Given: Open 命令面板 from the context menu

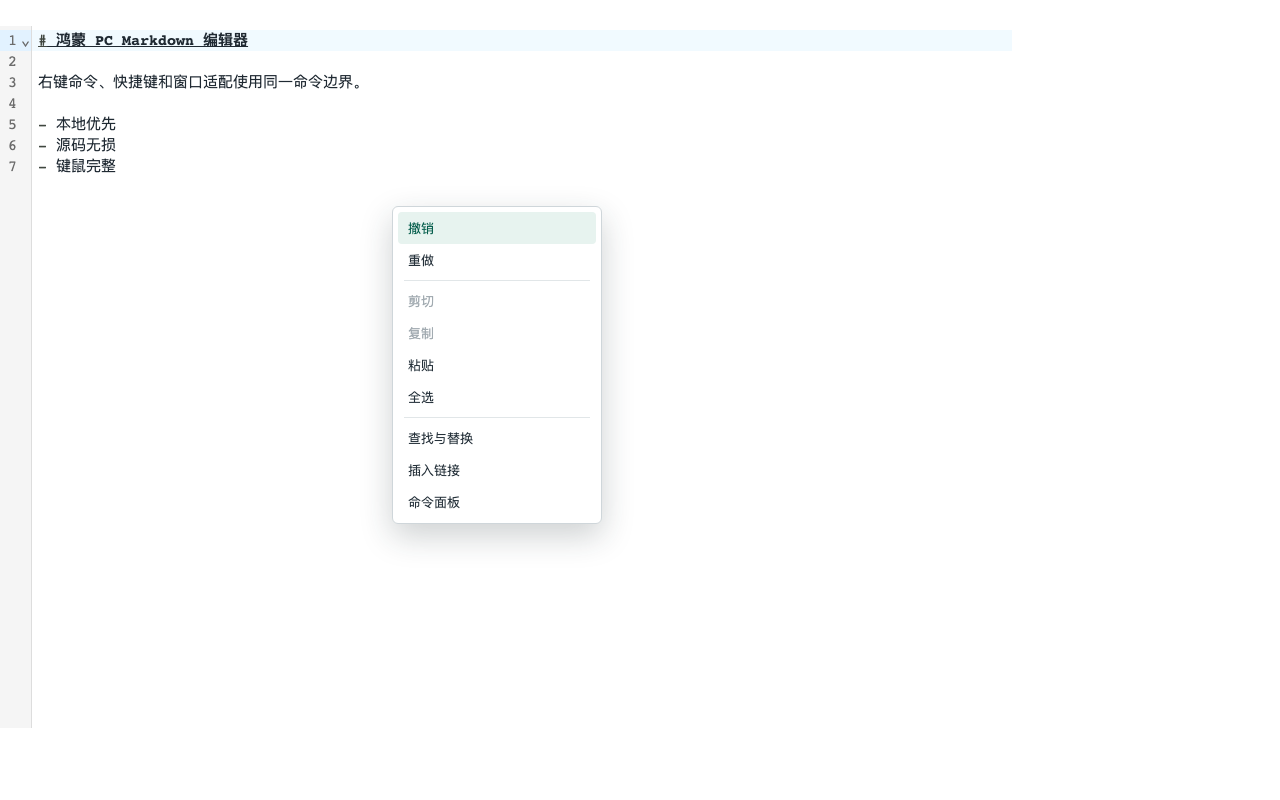Looking at the screenshot, I should pos(497,502).
